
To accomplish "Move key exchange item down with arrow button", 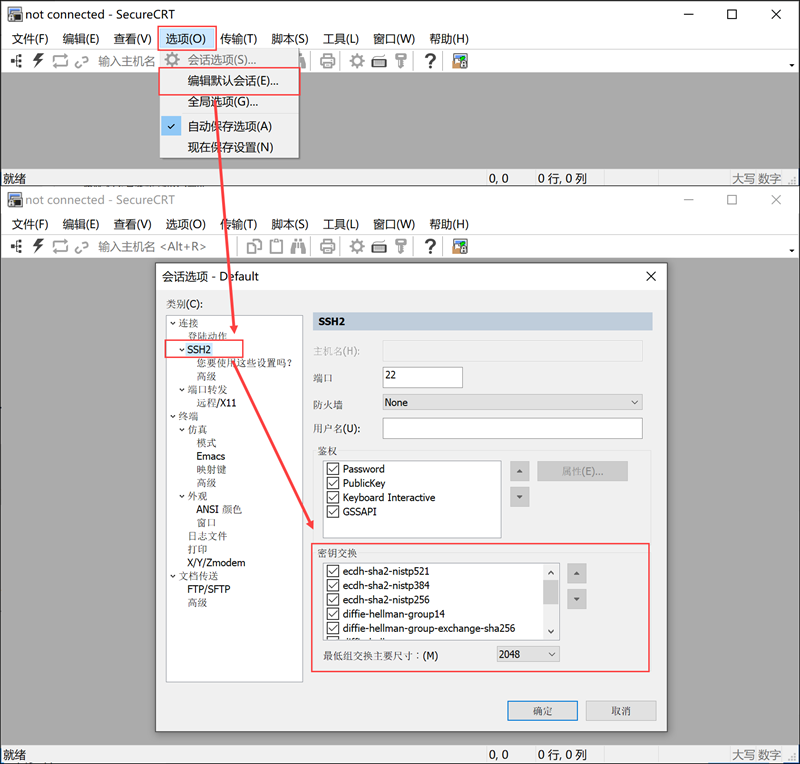I will tap(576, 599).
